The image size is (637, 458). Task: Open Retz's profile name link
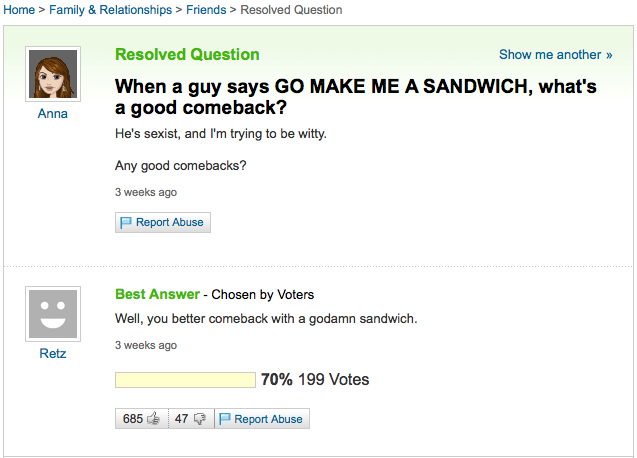(53, 353)
